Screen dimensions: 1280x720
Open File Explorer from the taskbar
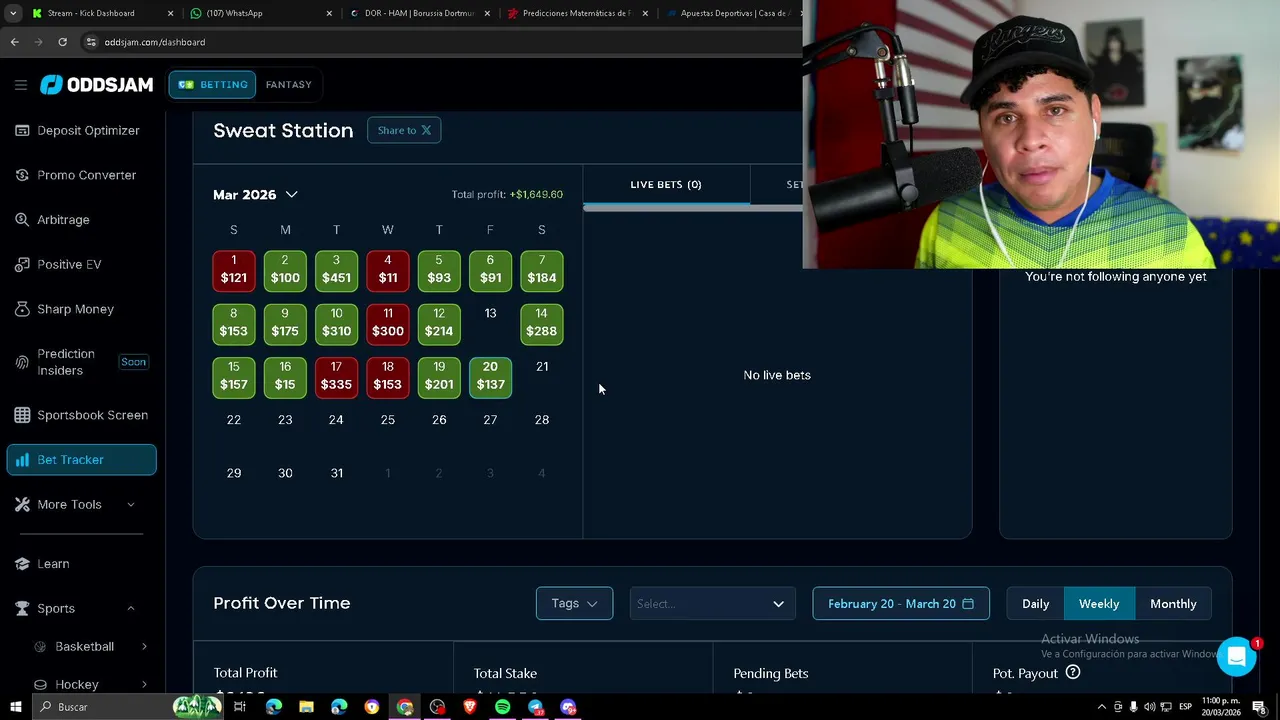(306, 707)
